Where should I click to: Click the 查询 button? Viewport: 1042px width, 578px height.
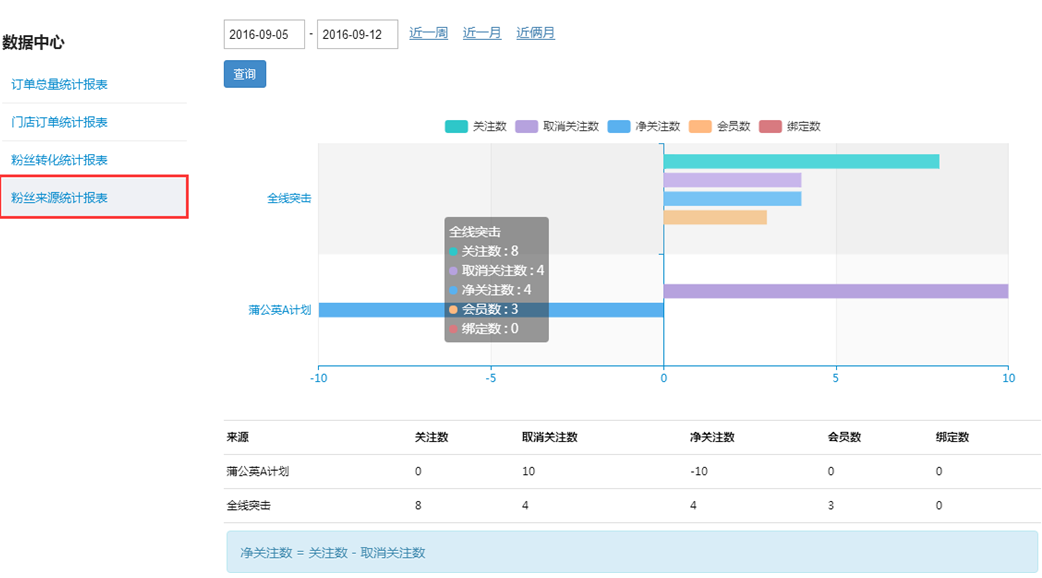(x=244, y=75)
